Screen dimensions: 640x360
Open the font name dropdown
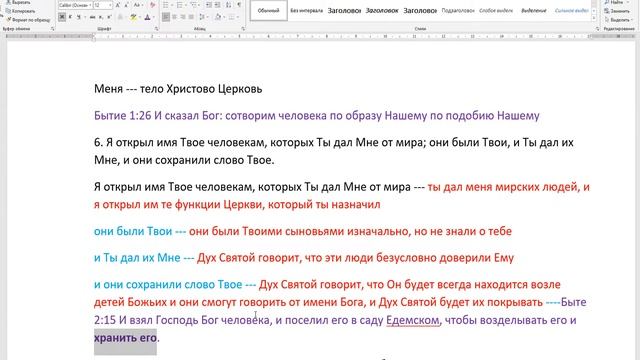pyautogui.click(x=90, y=5)
